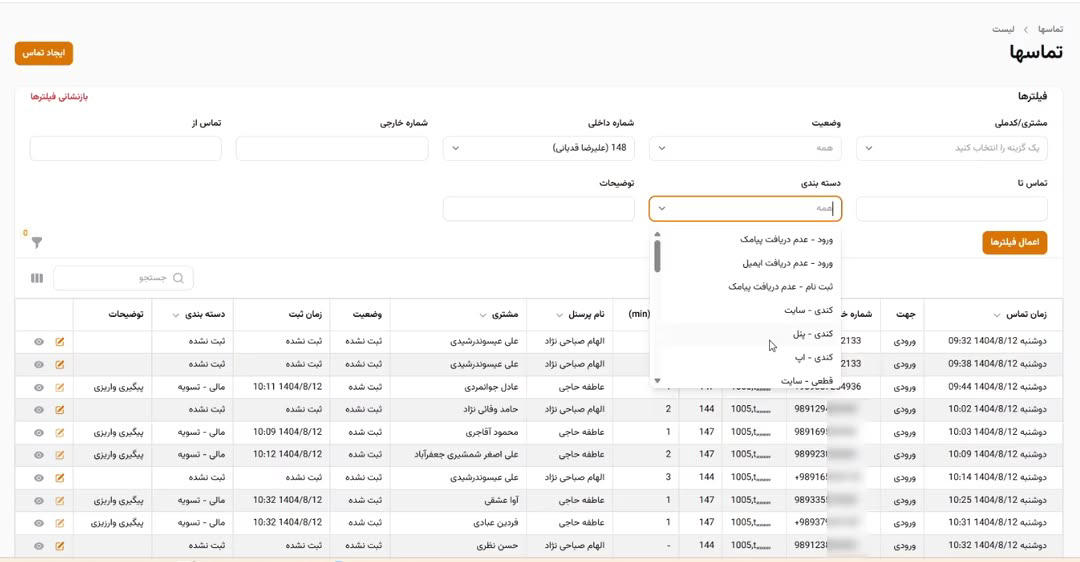
Task: Edit the call of آوا عشقی
Action: click(x=60, y=501)
